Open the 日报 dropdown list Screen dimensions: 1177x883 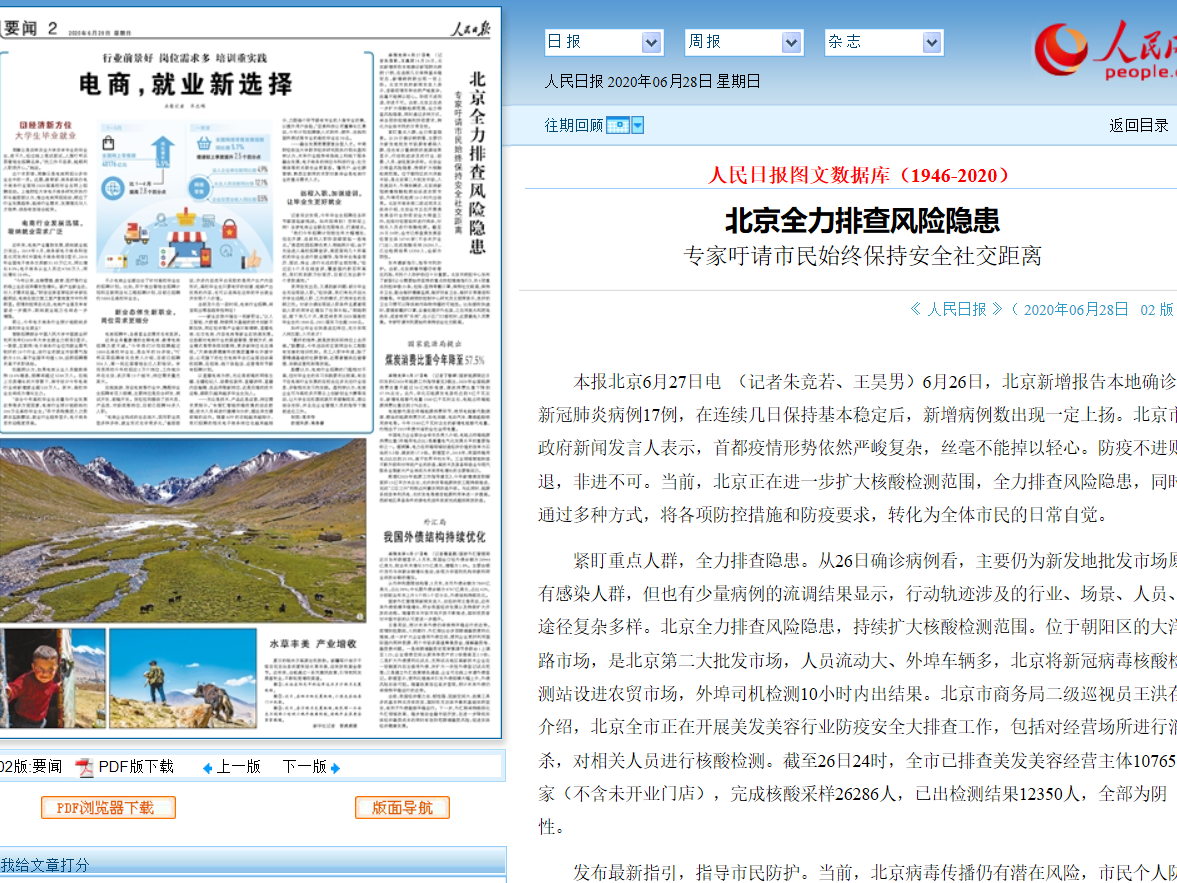(604, 42)
